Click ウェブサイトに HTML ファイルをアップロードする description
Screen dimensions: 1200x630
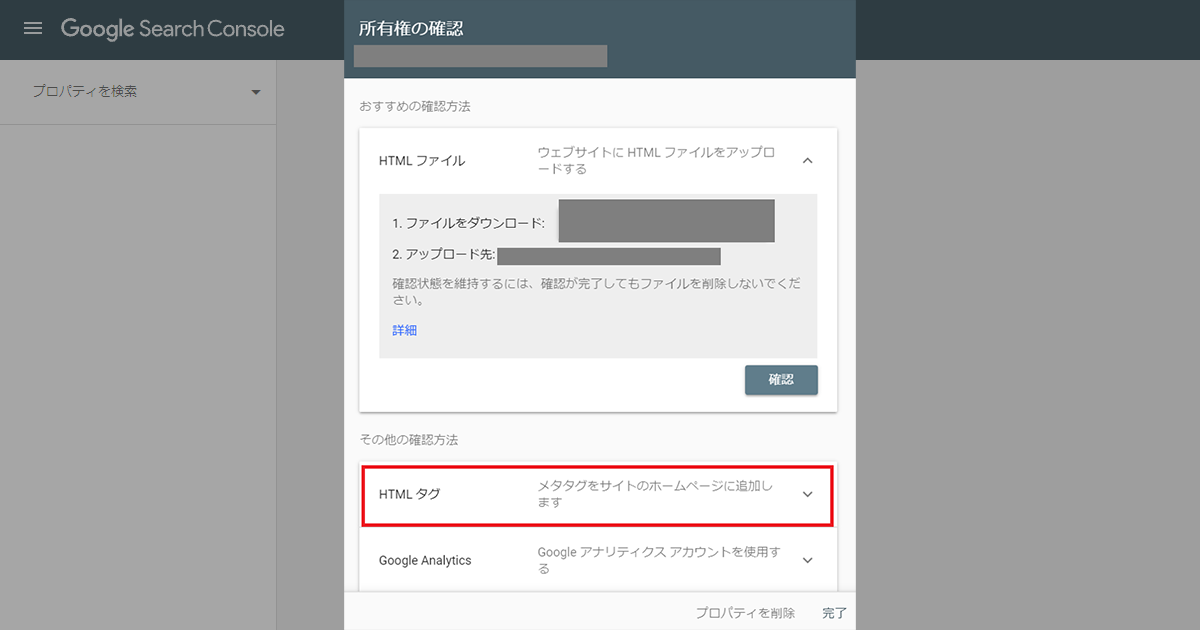[x=656, y=160]
